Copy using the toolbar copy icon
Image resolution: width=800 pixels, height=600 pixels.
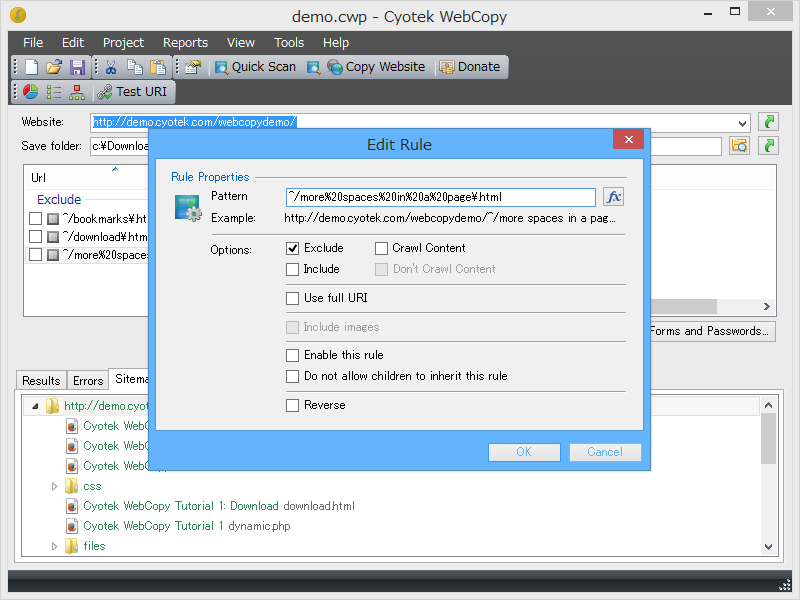[x=135, y=67]
